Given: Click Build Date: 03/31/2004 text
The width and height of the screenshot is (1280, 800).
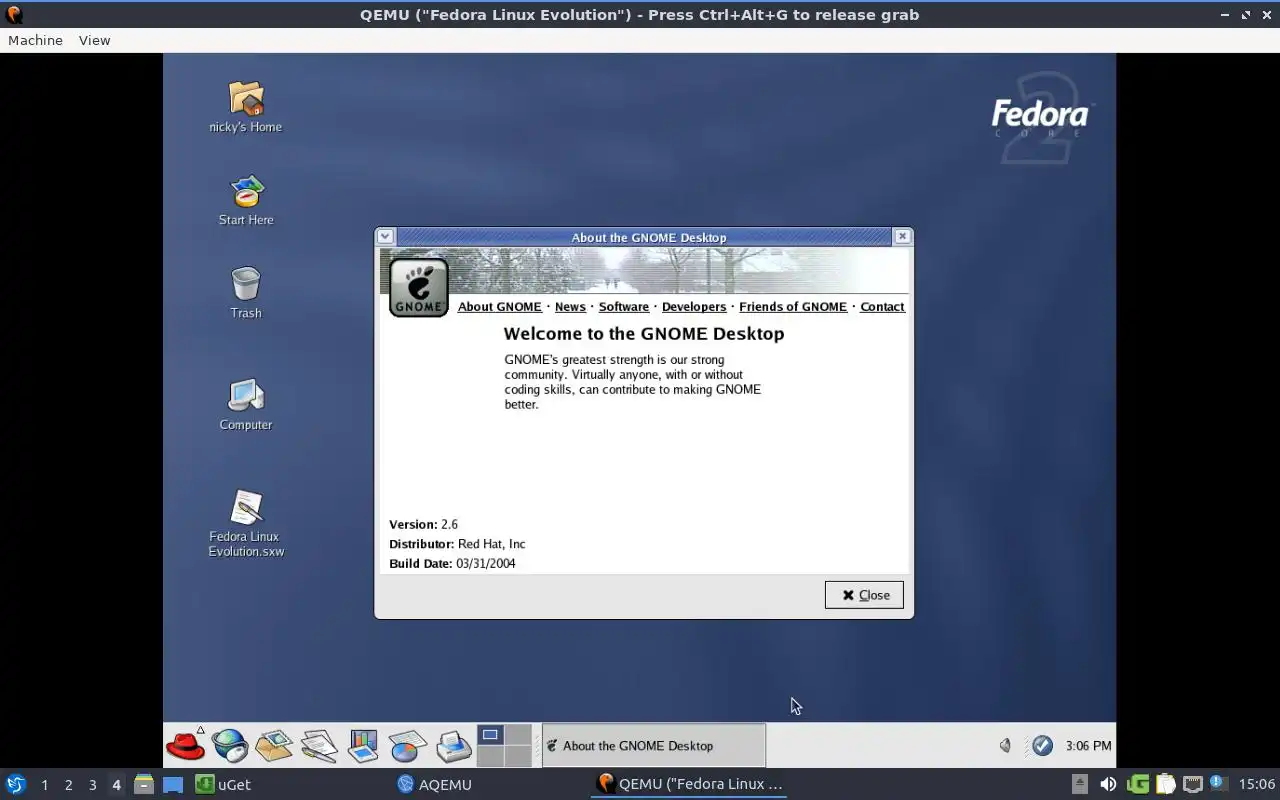Looking at the screenshot, I should point(452,564).
